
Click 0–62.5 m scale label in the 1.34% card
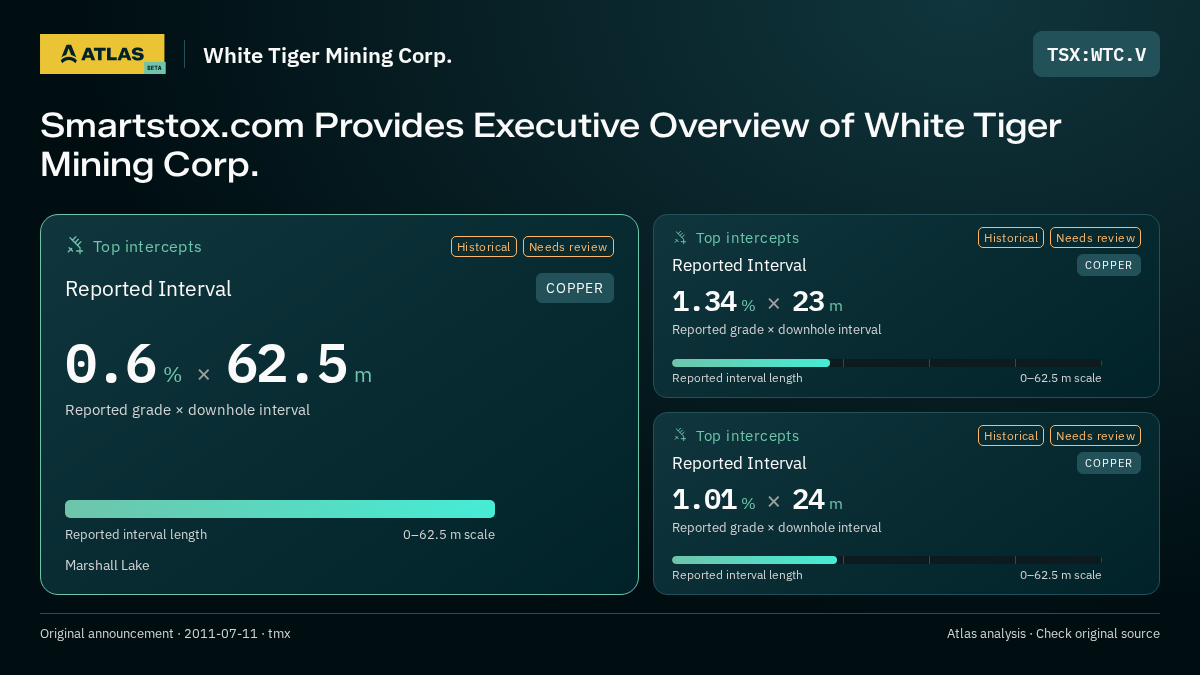coord(1061,378)
